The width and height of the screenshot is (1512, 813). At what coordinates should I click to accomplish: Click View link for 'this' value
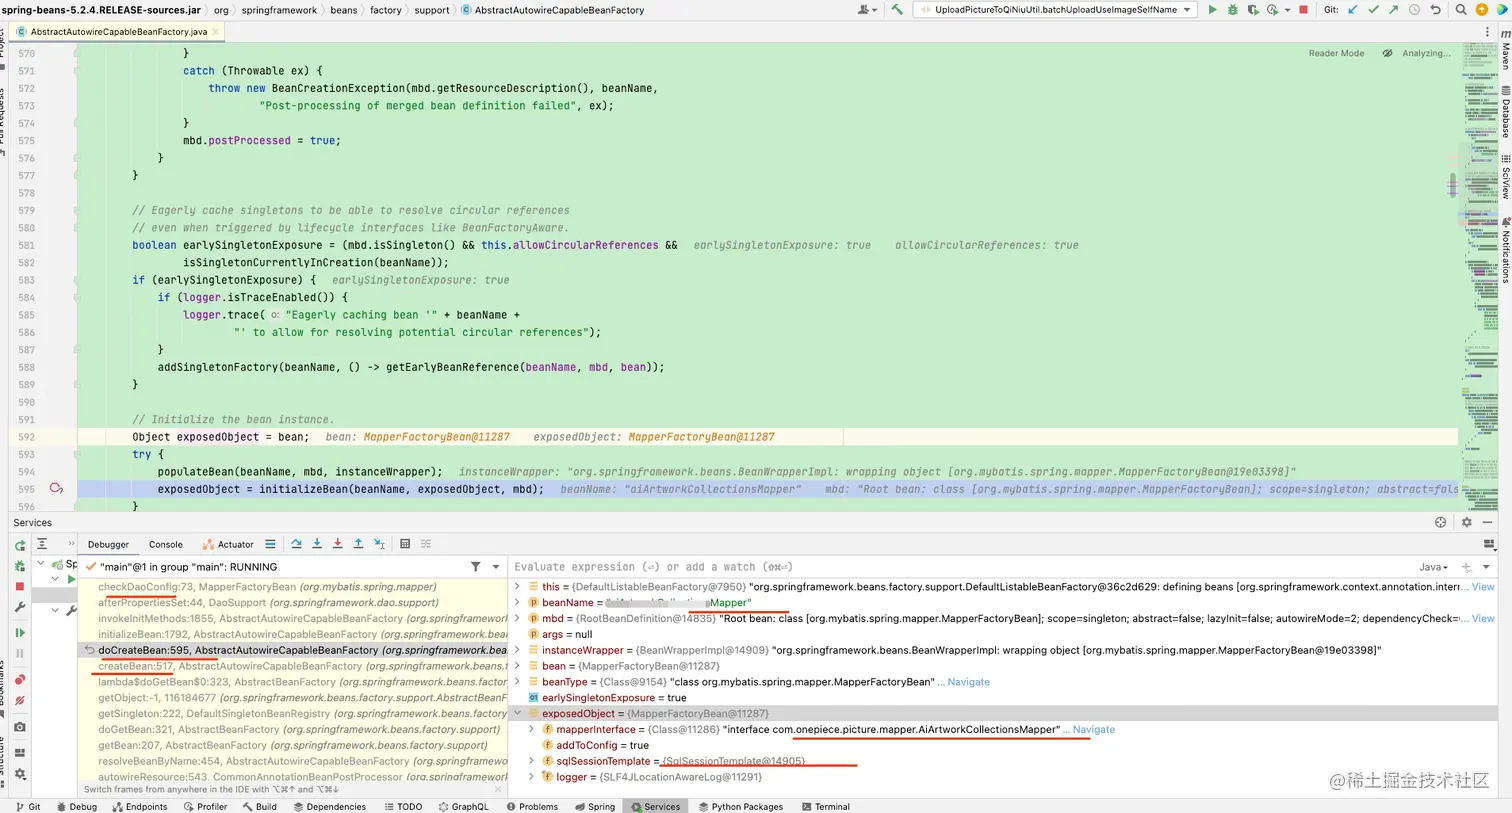click(x=1483, y=587)
